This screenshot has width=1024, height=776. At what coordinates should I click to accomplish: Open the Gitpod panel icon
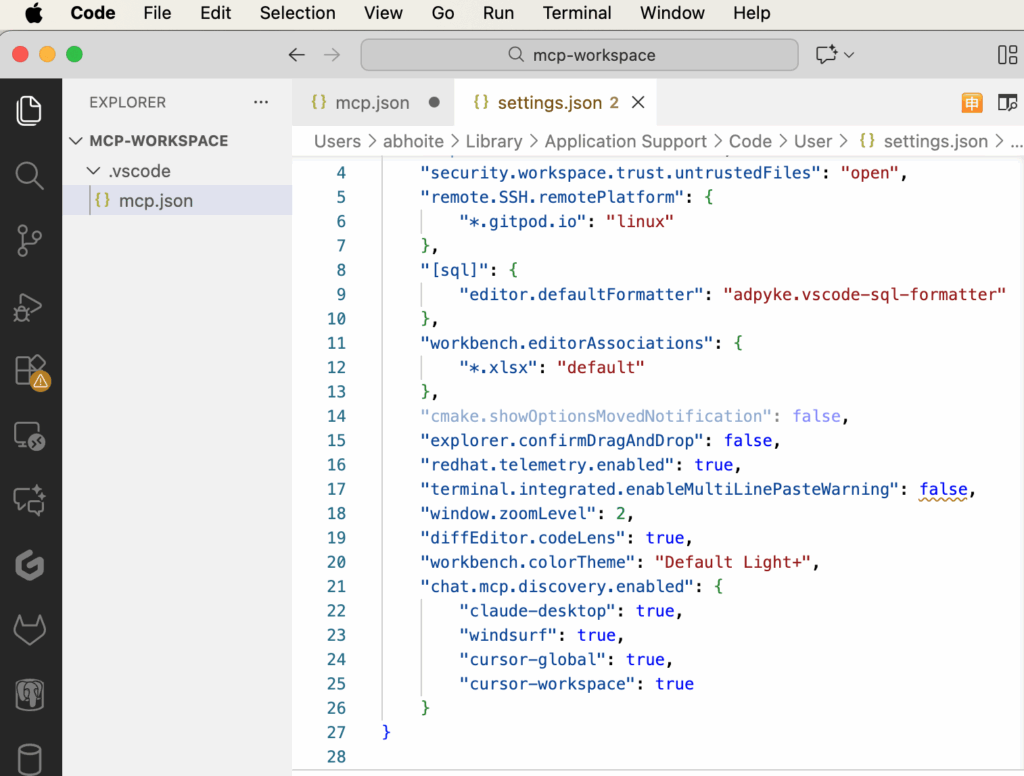(x=29, y=565)
